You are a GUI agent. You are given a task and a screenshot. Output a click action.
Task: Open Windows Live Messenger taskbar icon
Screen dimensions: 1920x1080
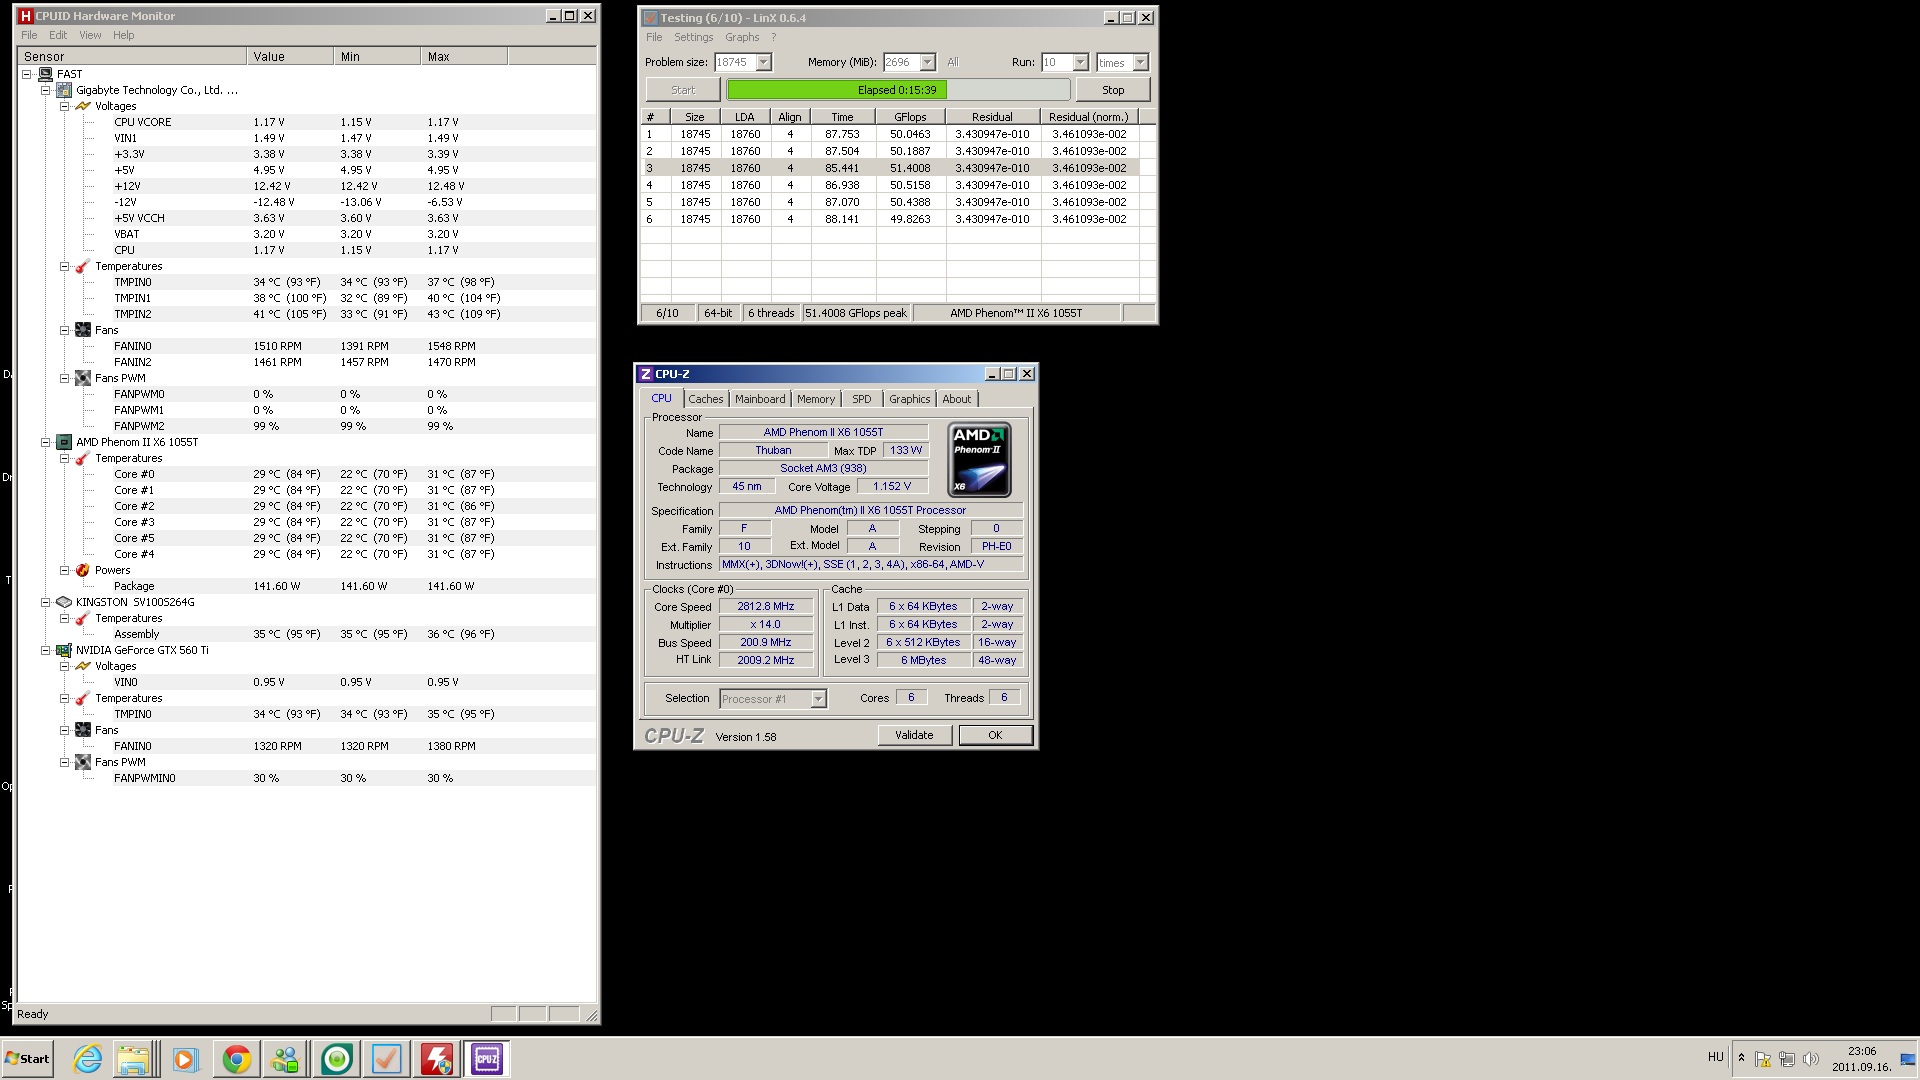pos(286,1059)
